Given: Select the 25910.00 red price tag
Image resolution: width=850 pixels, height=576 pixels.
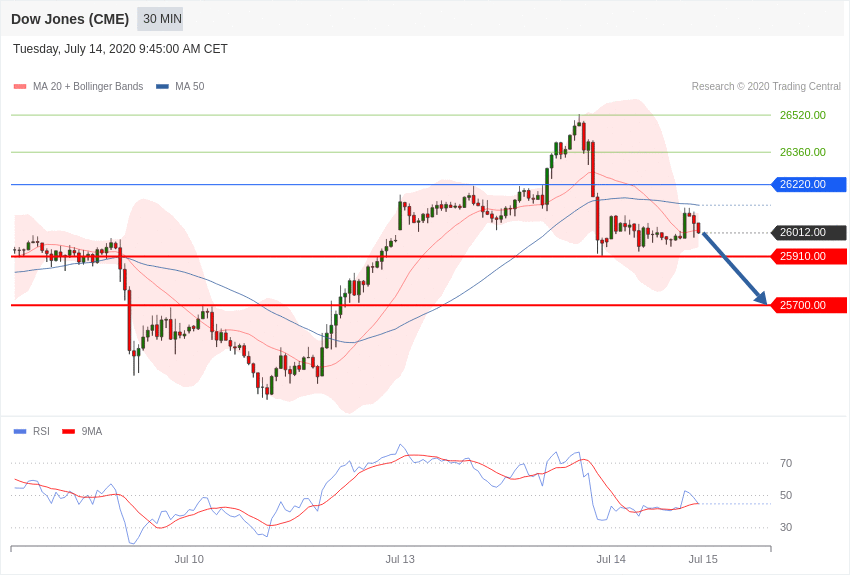Looking at the screenshot, I should [808, 256].
